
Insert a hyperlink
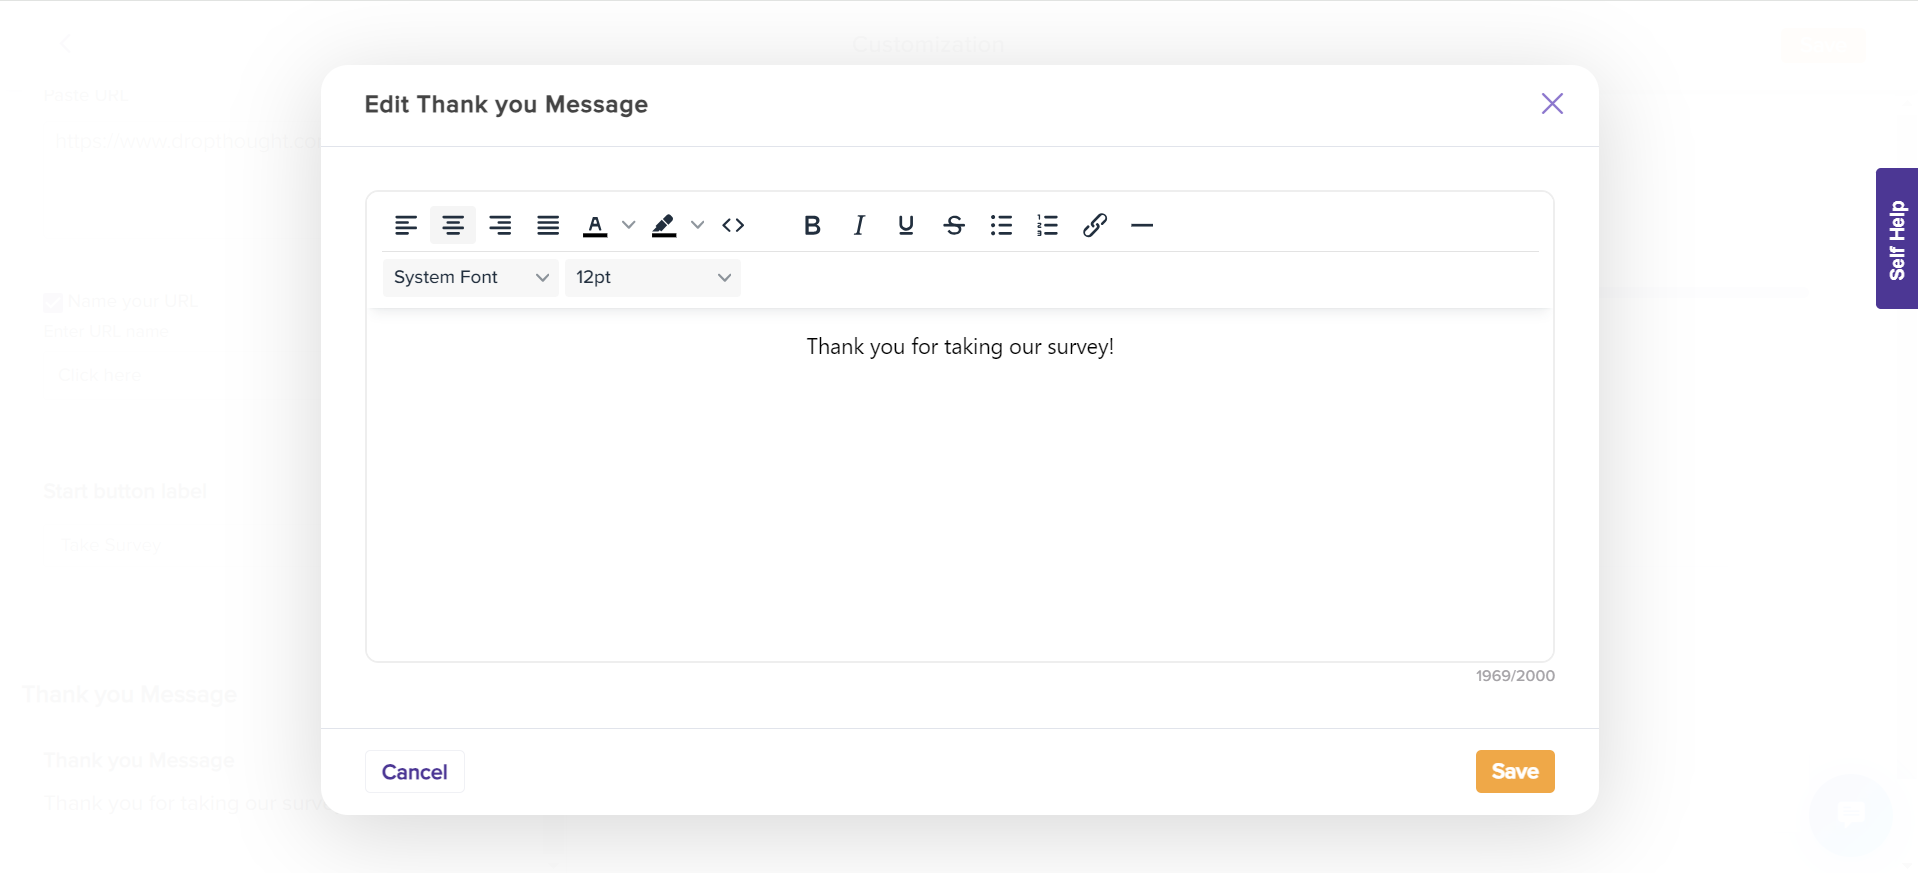1095,226
